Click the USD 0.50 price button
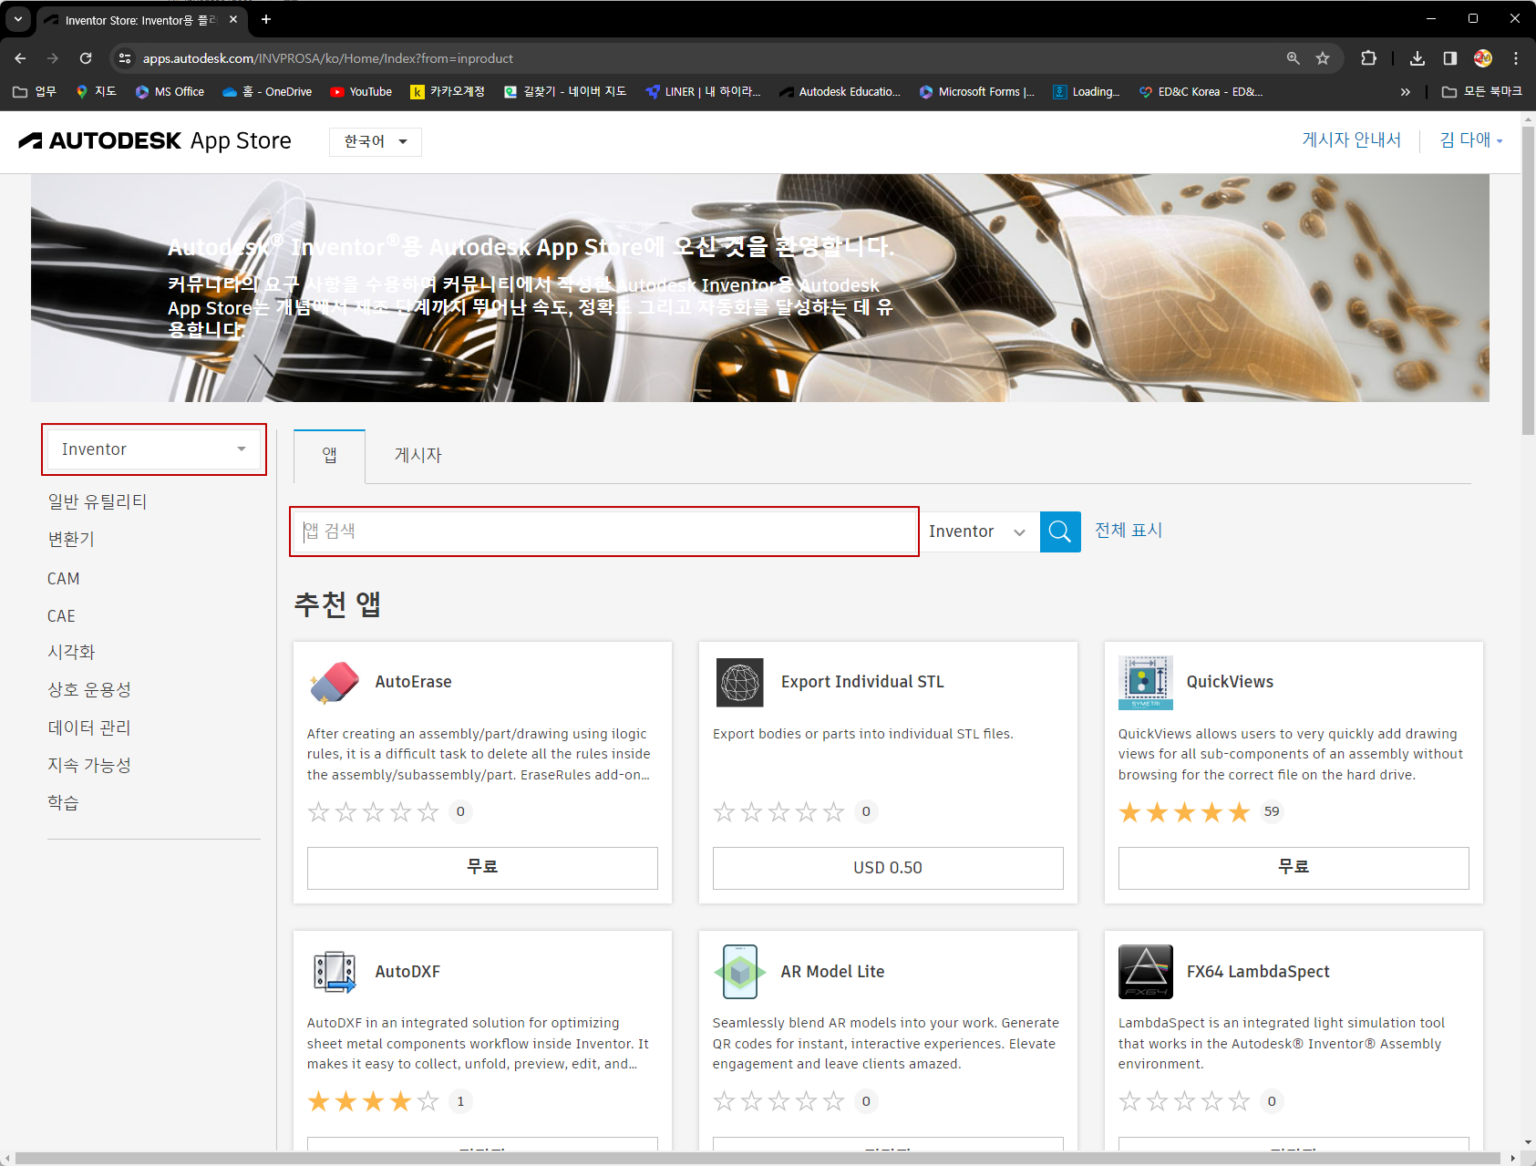 point(888,868)
